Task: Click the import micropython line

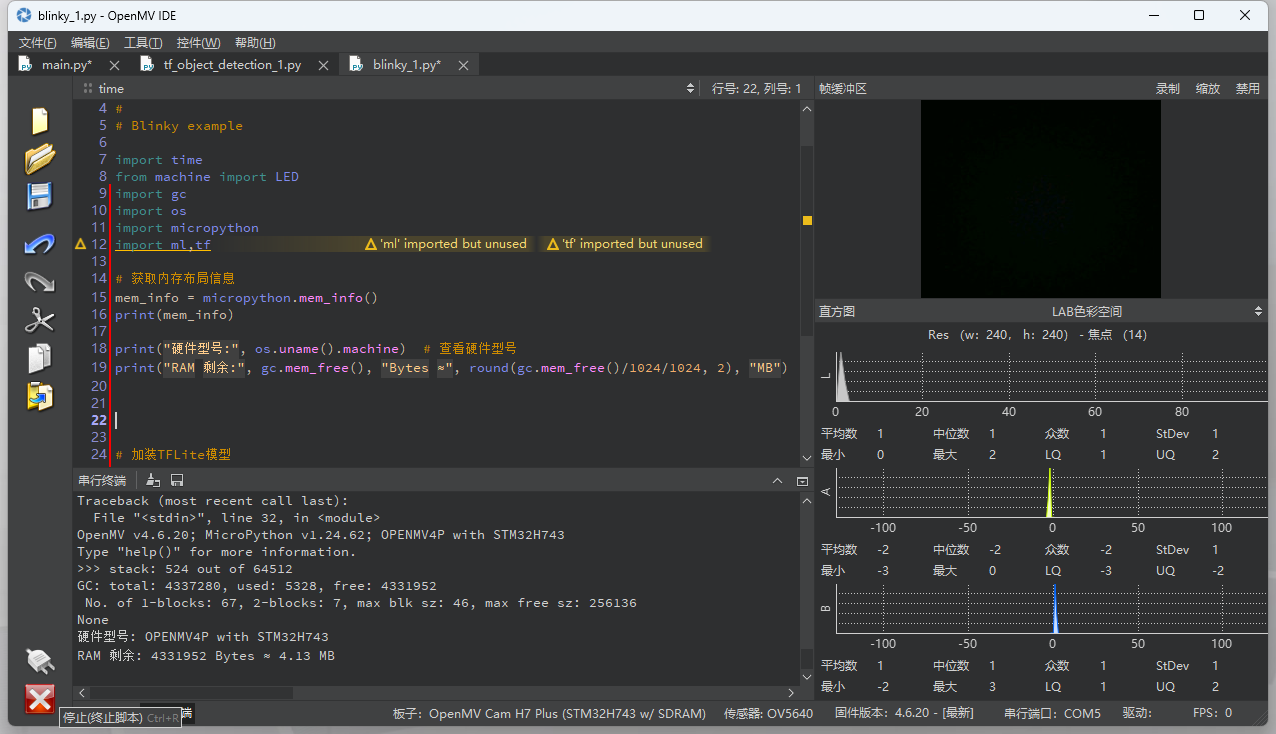Action: click(187, 228)
